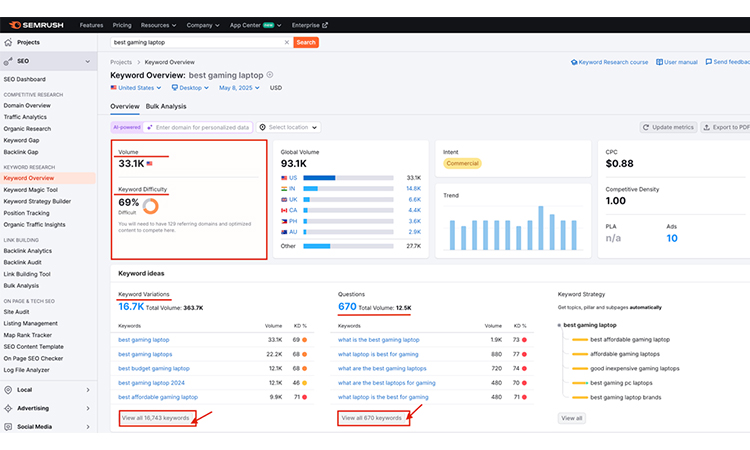Screen dimensions: 750x450
Task: Open 'best budget gaming laptop' keyword link
Action: click(x=154, y=368)
